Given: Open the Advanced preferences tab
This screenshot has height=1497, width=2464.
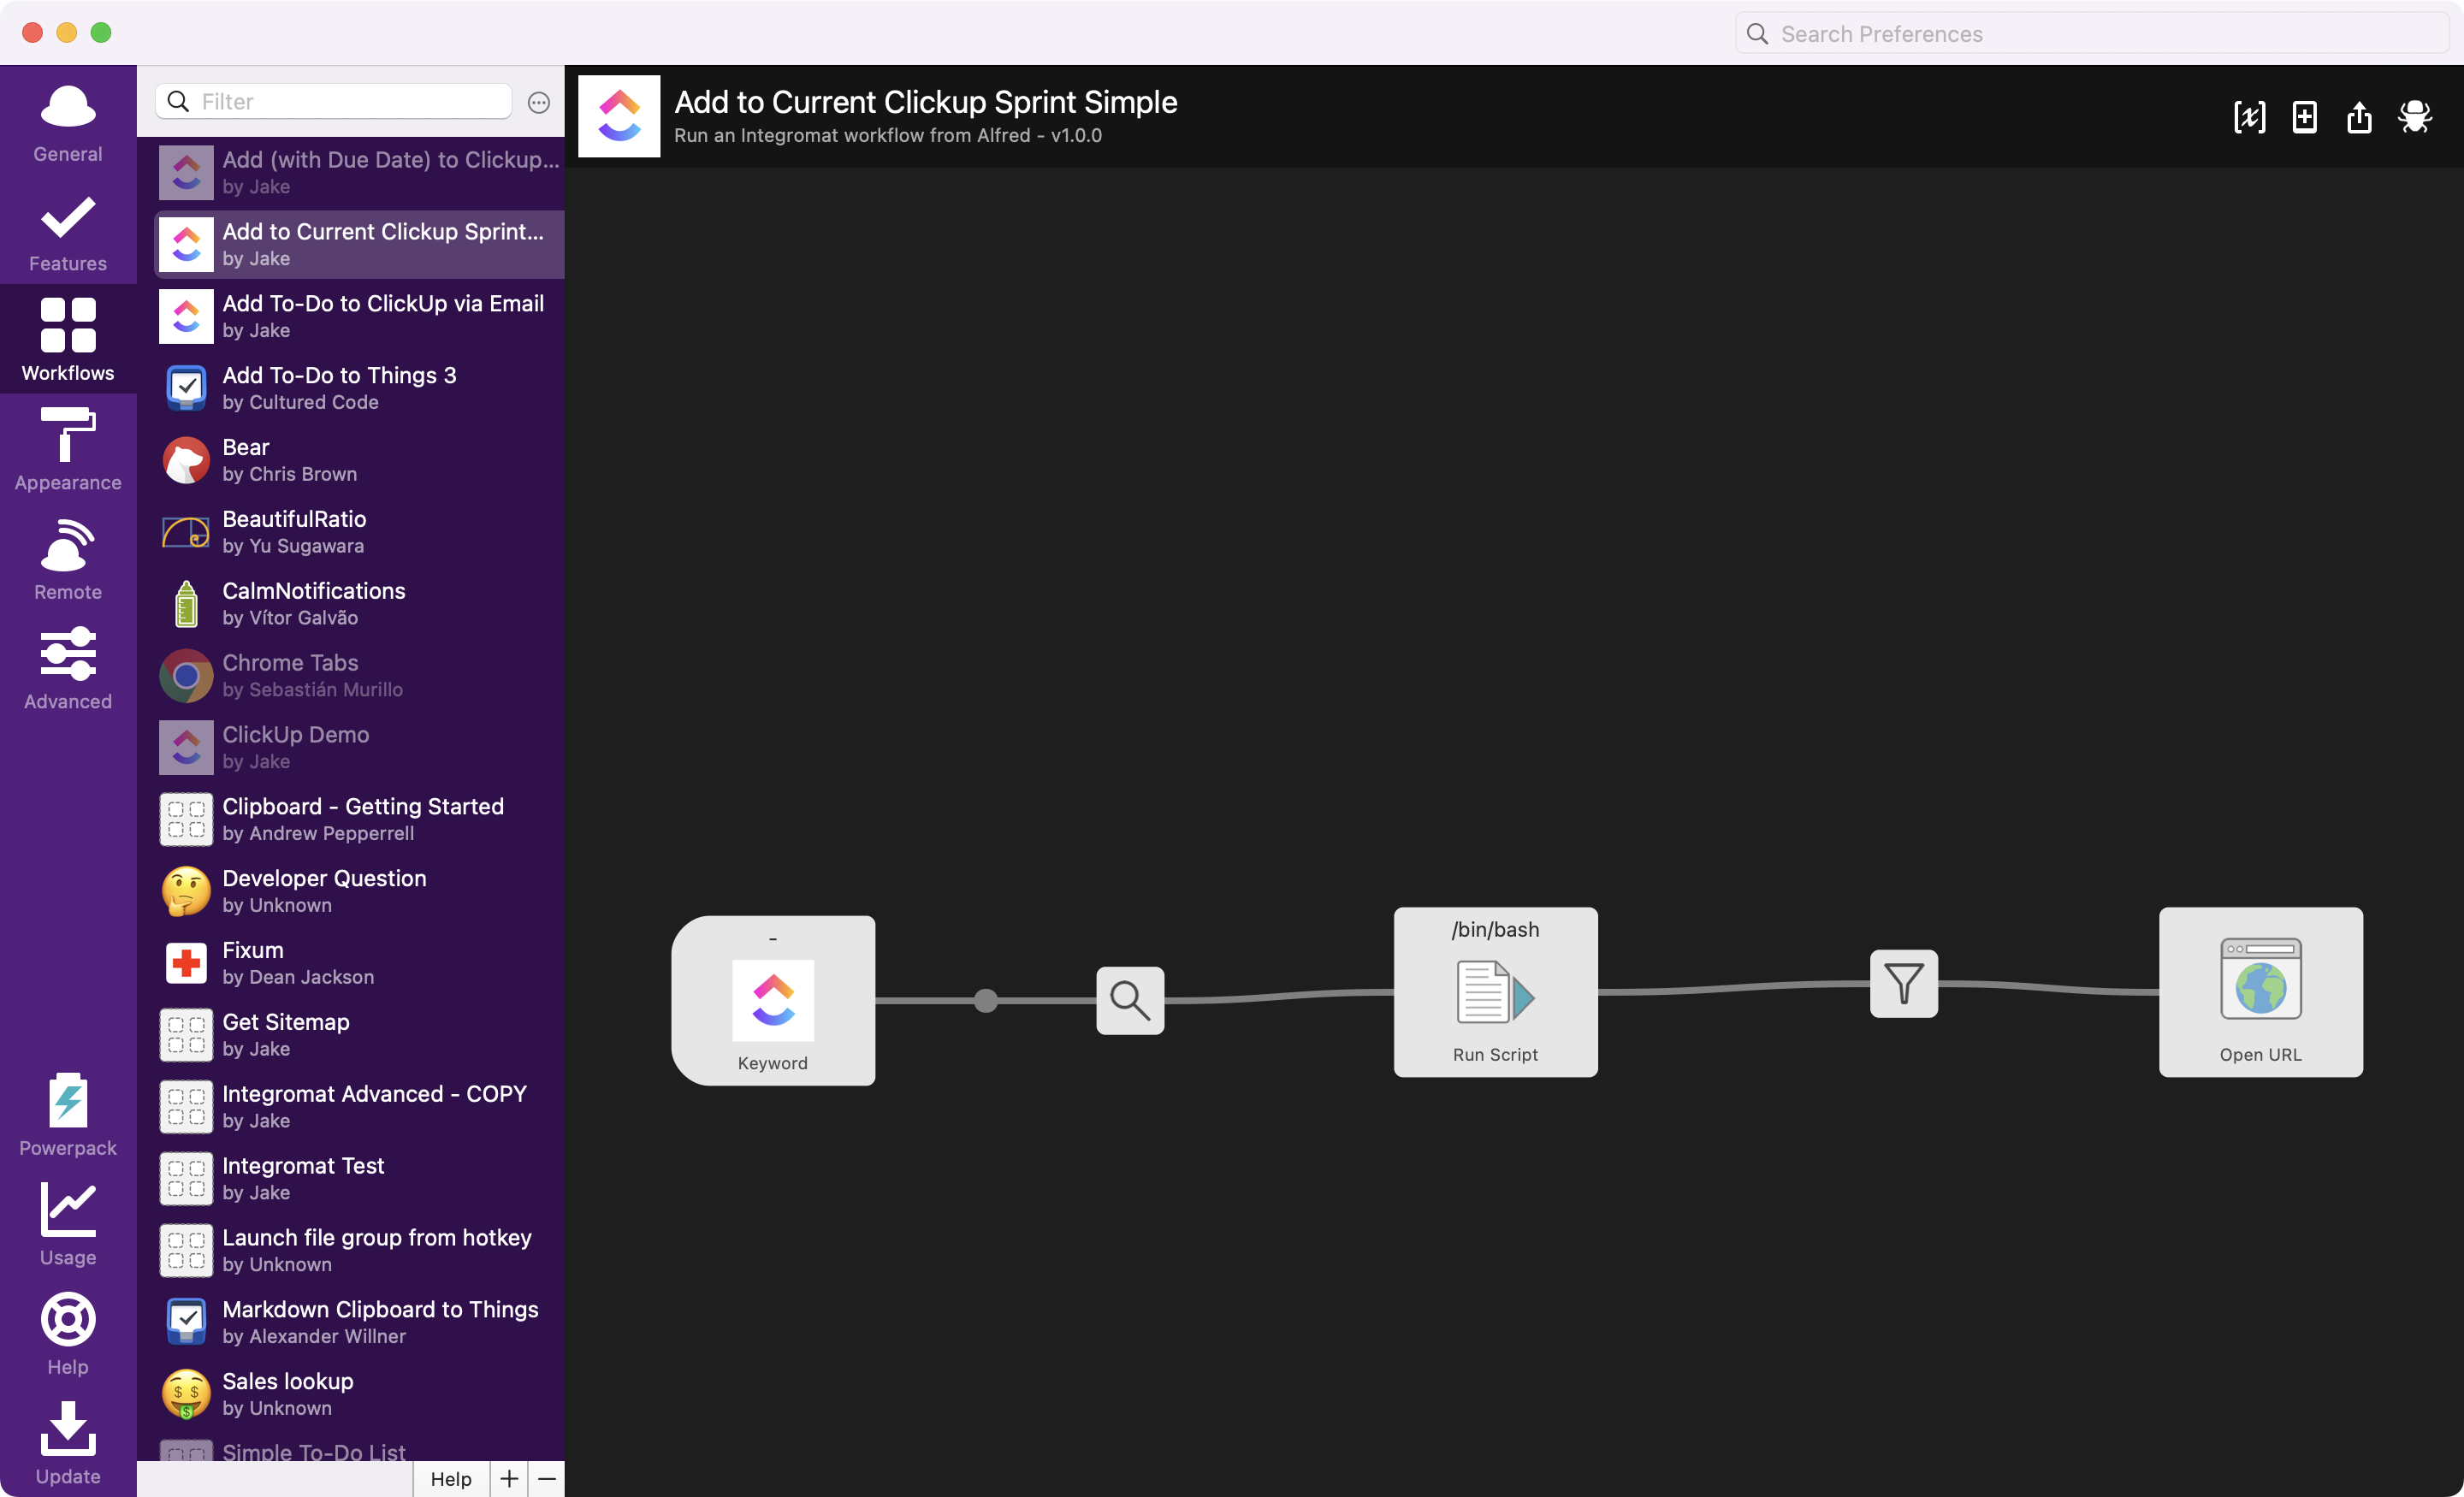Looking at the screenshot, I should [x=68, y=668].
